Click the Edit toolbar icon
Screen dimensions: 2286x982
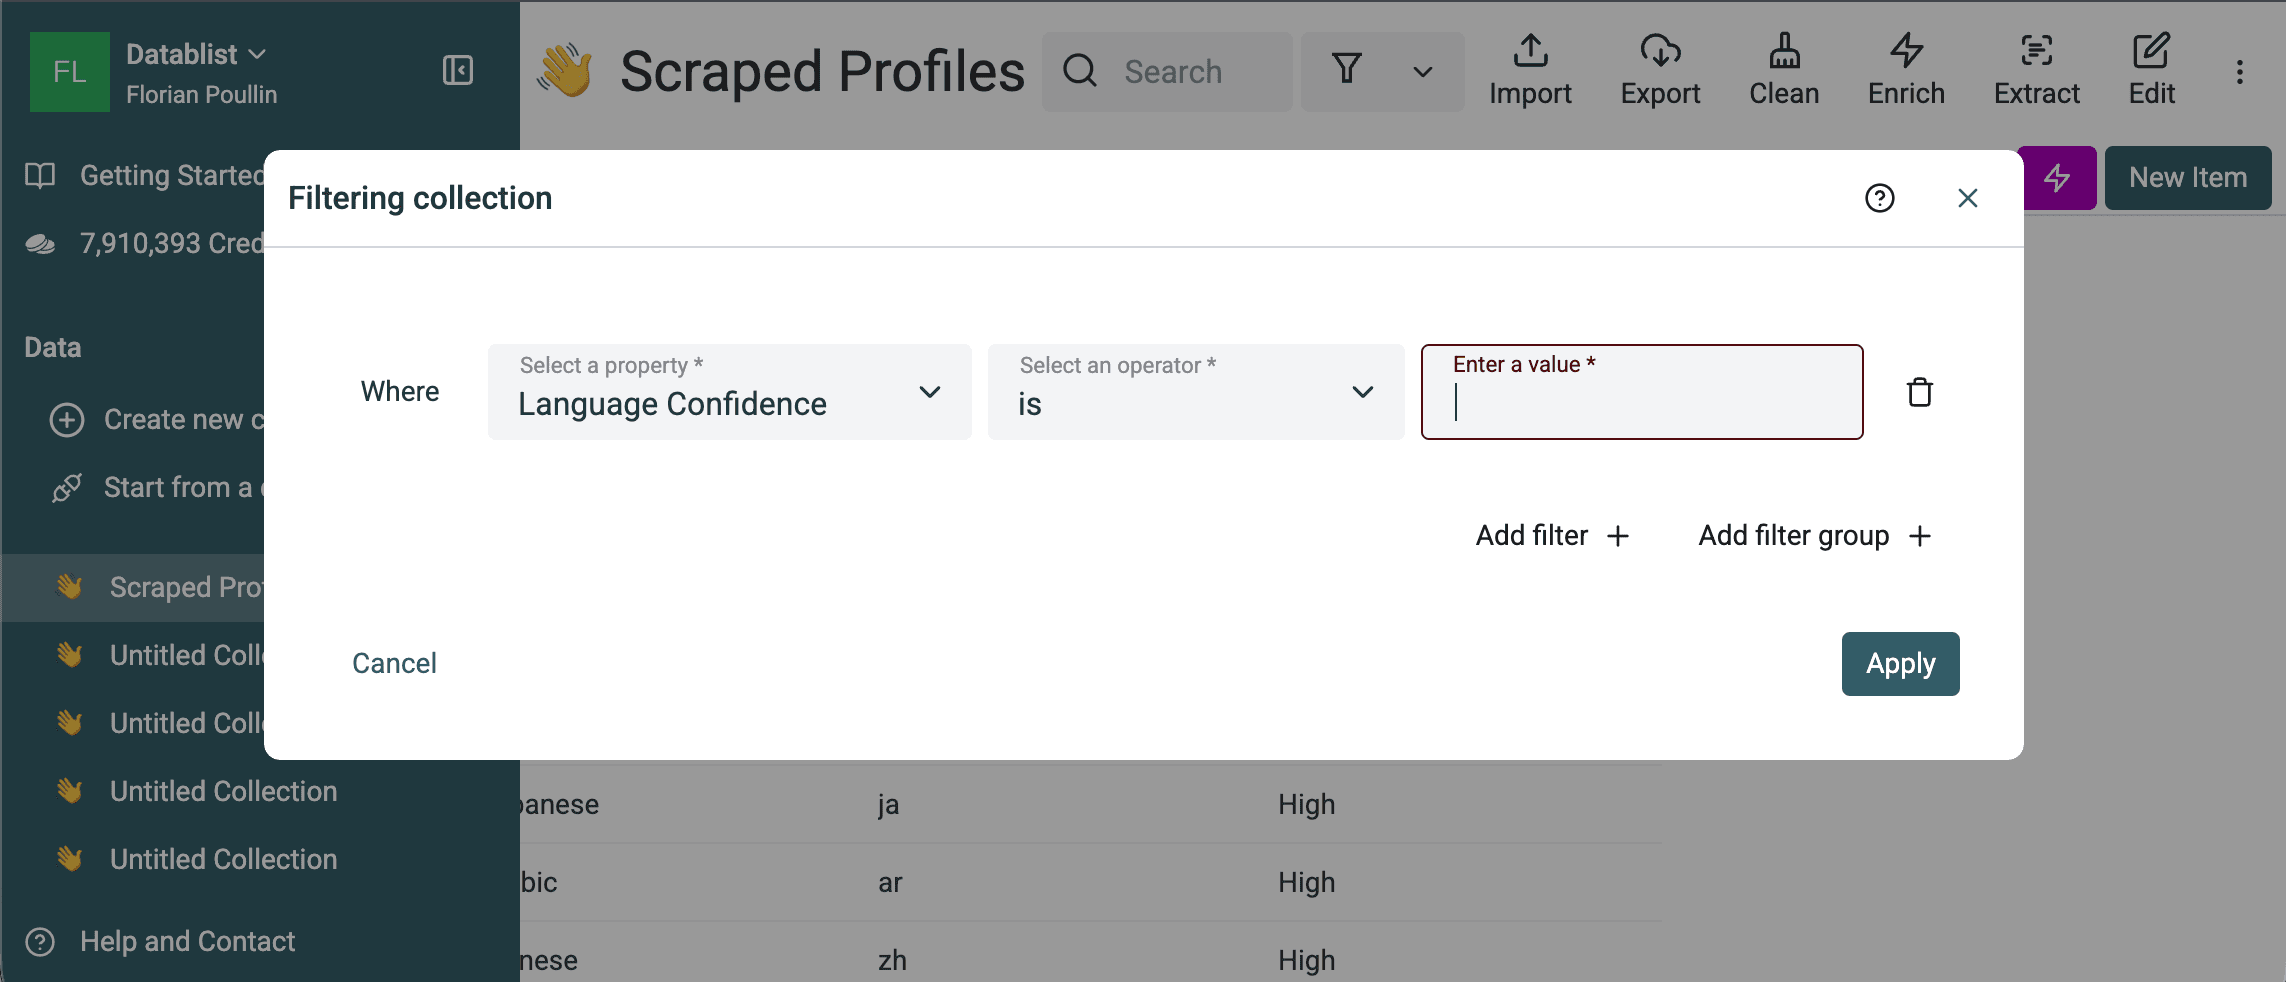tap(2151, 71)
